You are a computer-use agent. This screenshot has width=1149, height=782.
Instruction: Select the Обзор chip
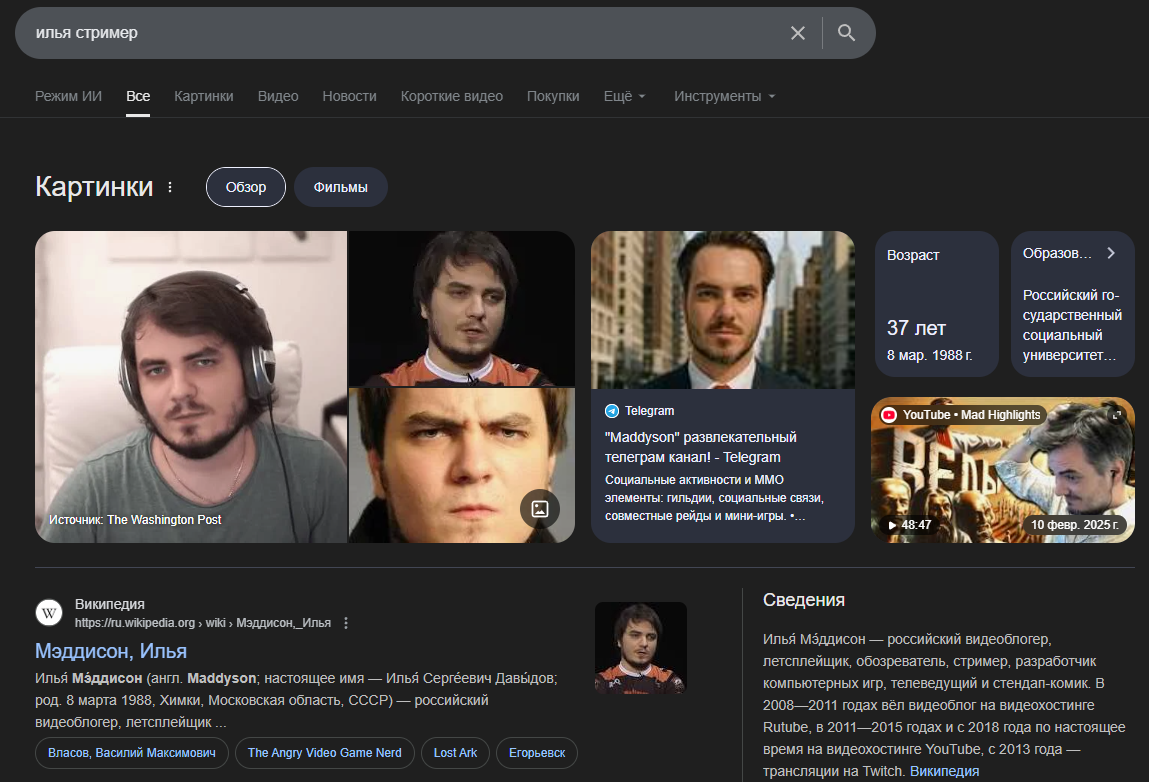click(x=245, y=187)
